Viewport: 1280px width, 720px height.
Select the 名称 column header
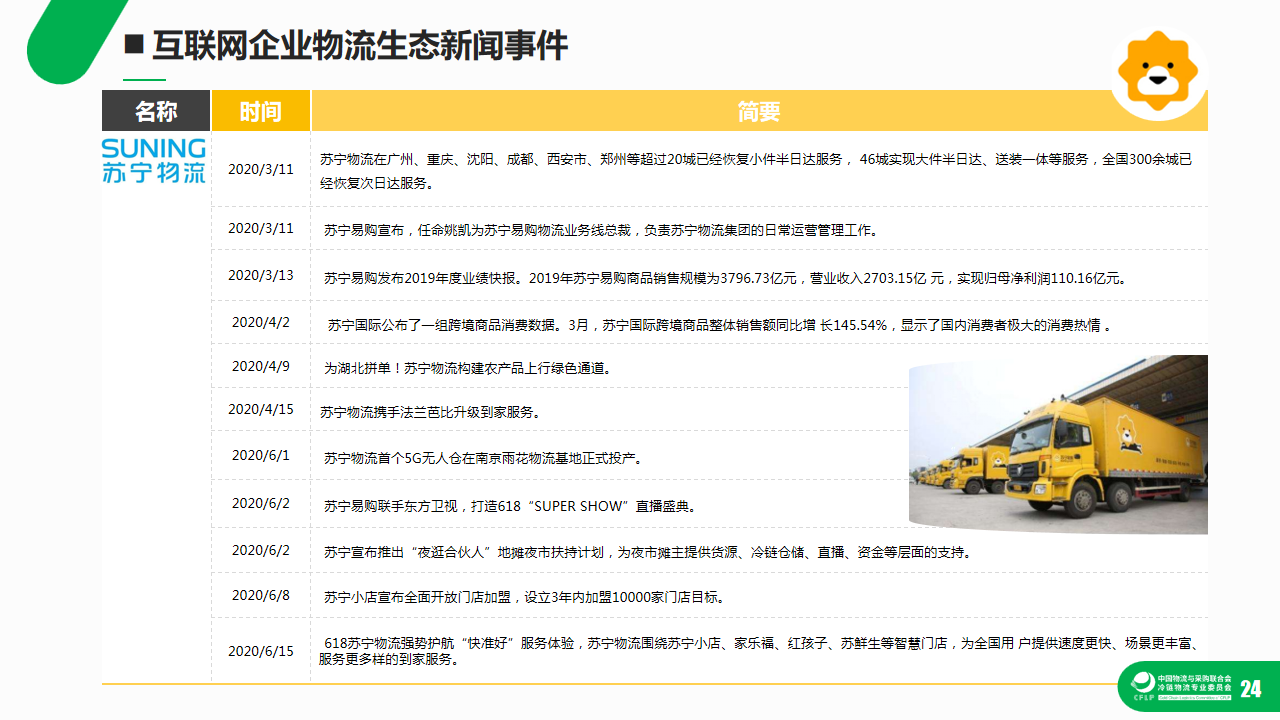point(156,111)
